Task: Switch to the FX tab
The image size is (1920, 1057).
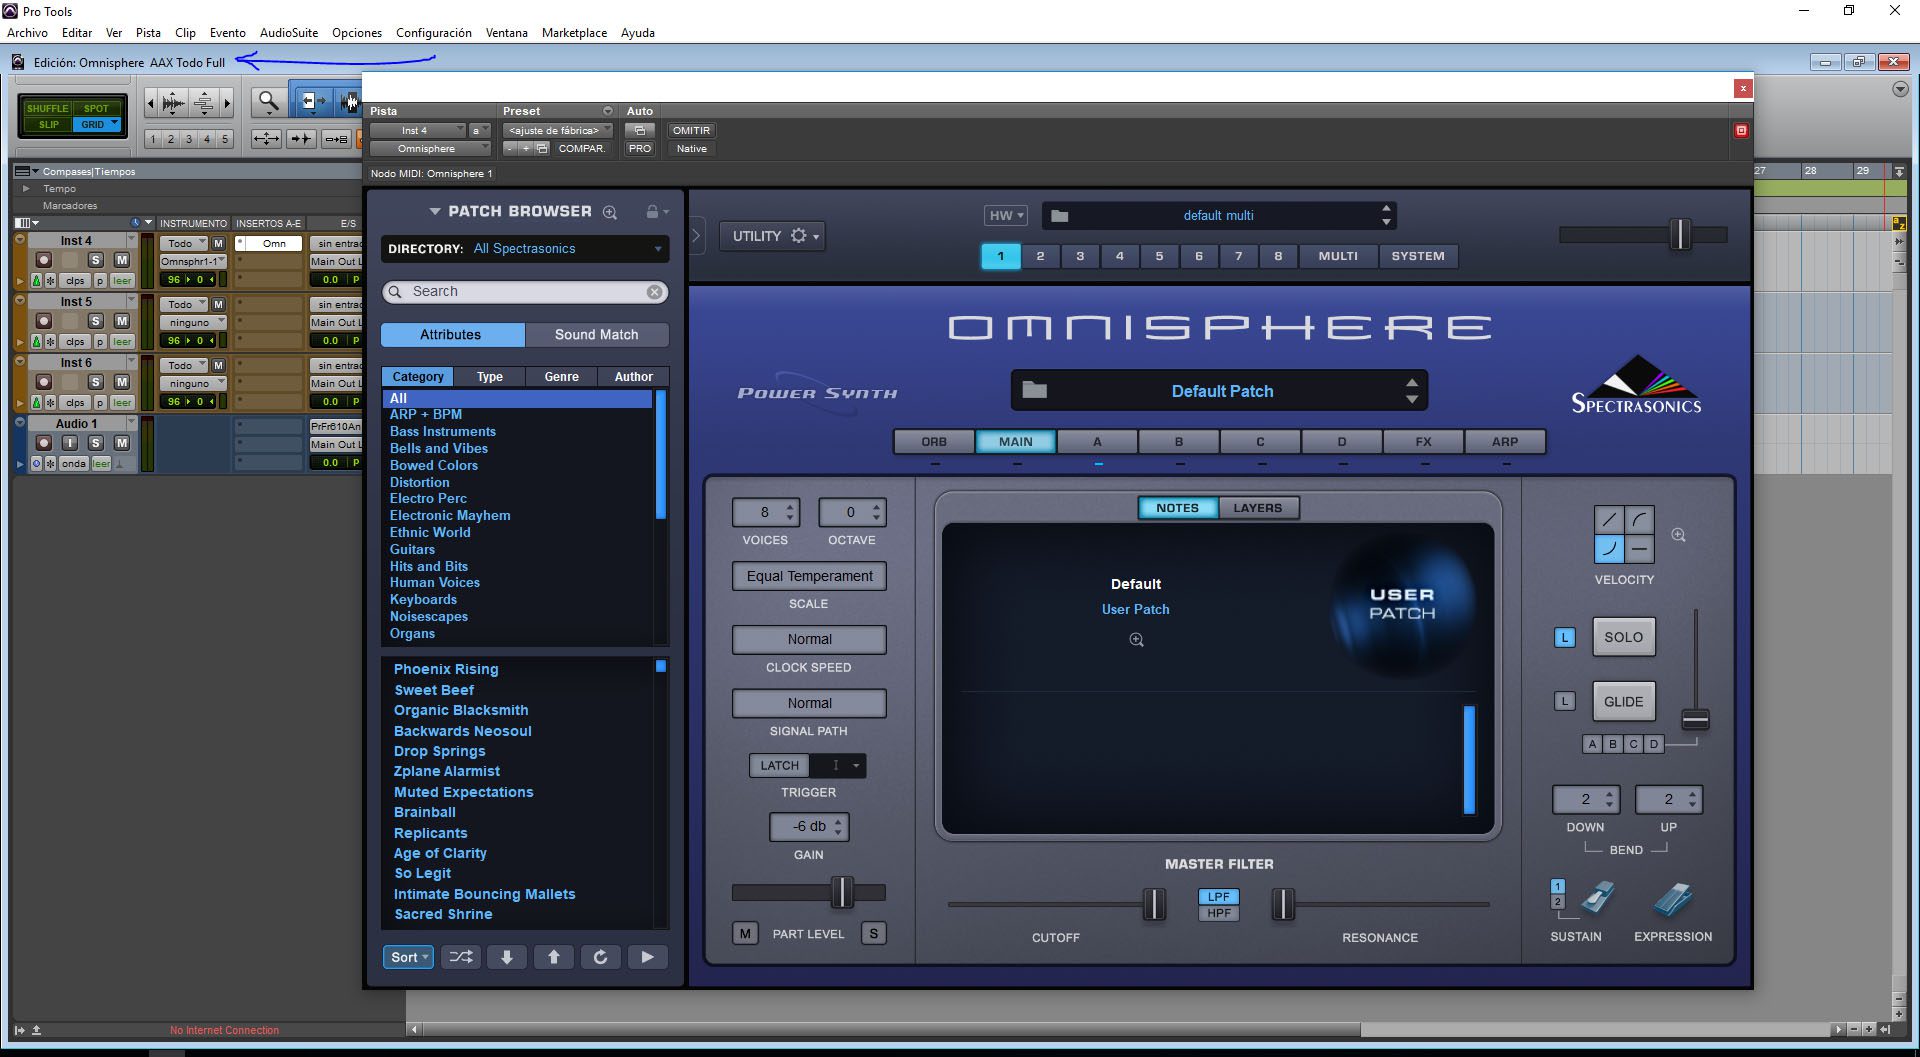Action: point(1423,441)
